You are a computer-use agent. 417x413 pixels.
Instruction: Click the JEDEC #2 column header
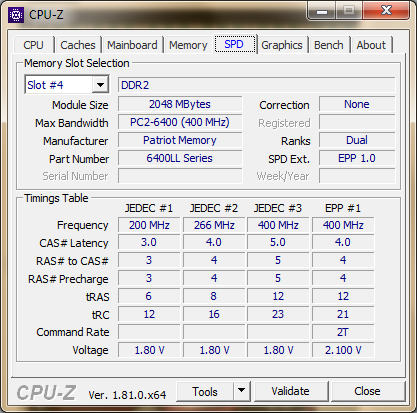click(x=214, y=208)
